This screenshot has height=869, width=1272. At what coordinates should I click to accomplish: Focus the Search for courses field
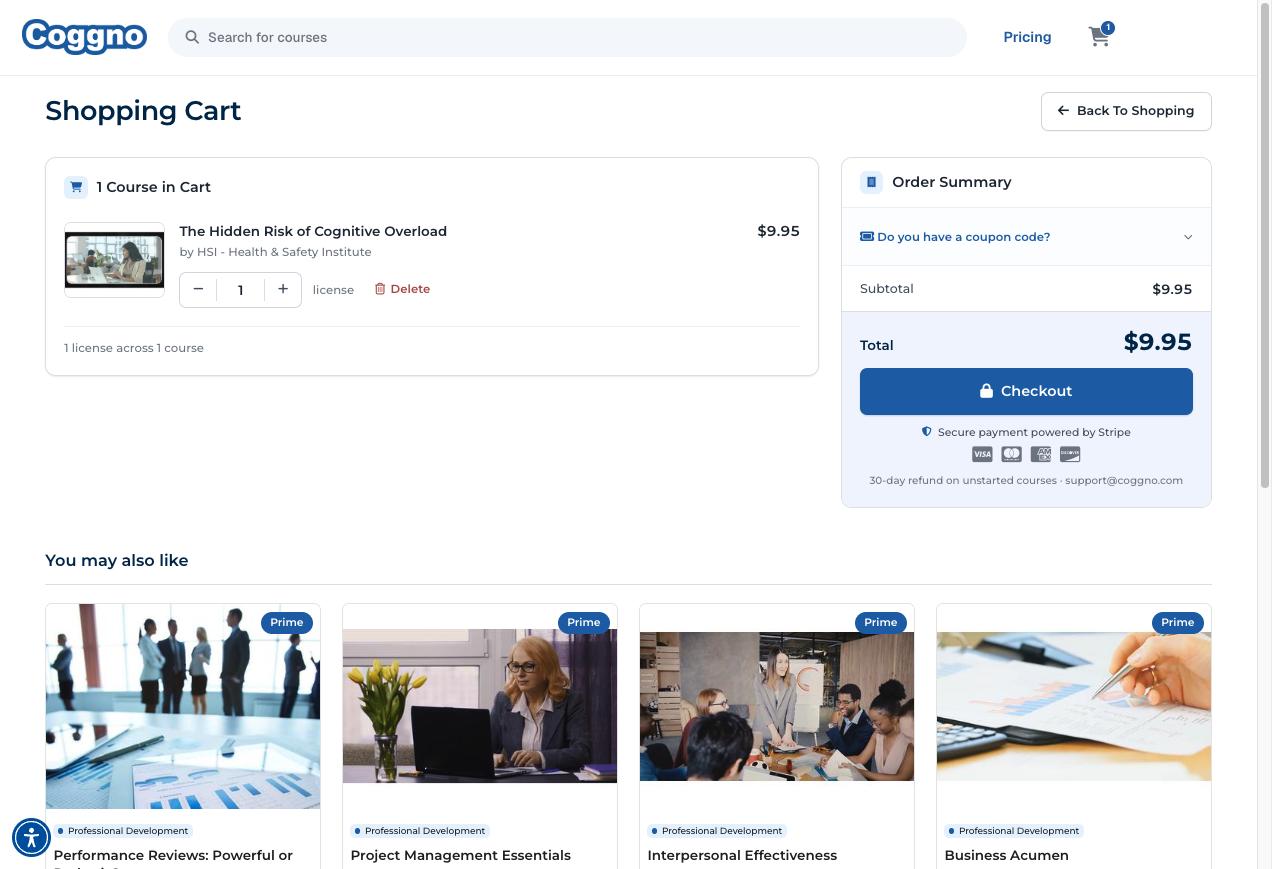coord(567,37)
